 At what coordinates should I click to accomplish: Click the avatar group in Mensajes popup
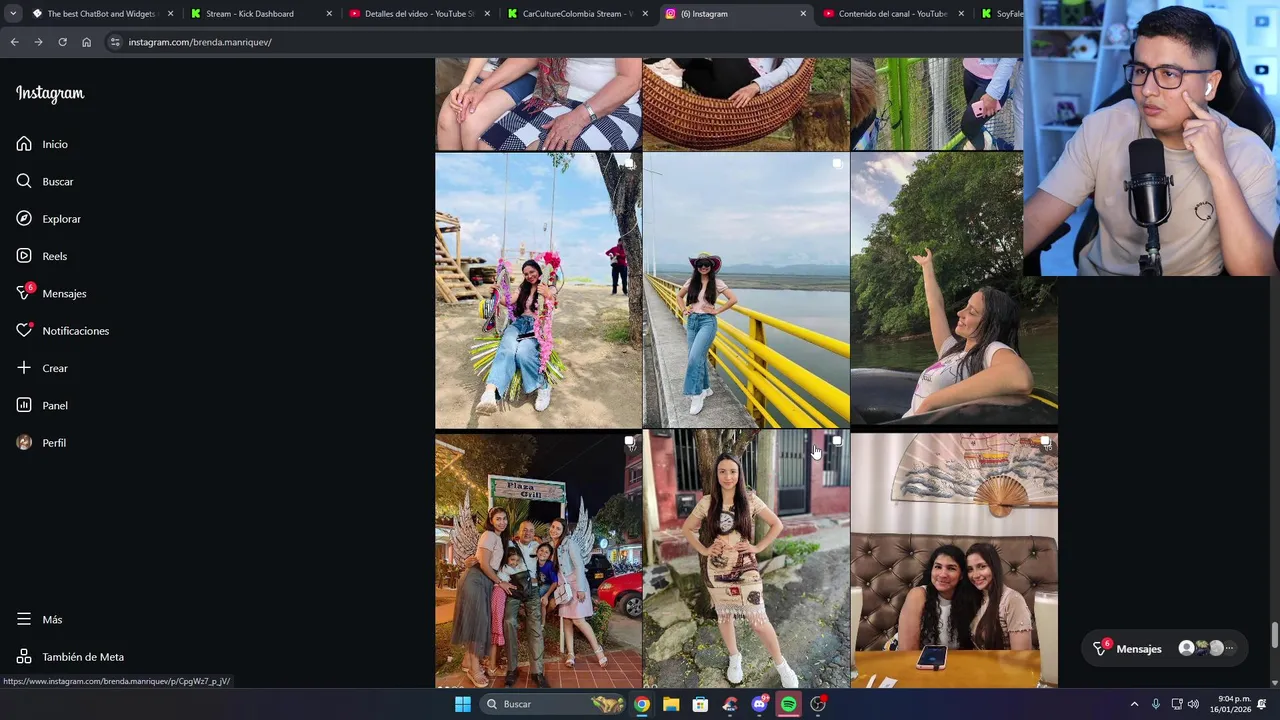coord(1208,648)
